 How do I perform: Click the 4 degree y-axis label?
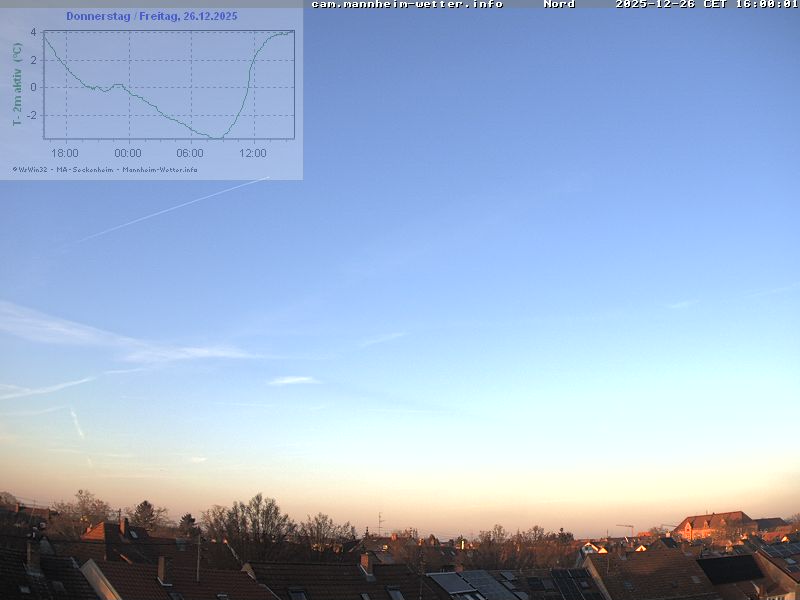point(33,32)
